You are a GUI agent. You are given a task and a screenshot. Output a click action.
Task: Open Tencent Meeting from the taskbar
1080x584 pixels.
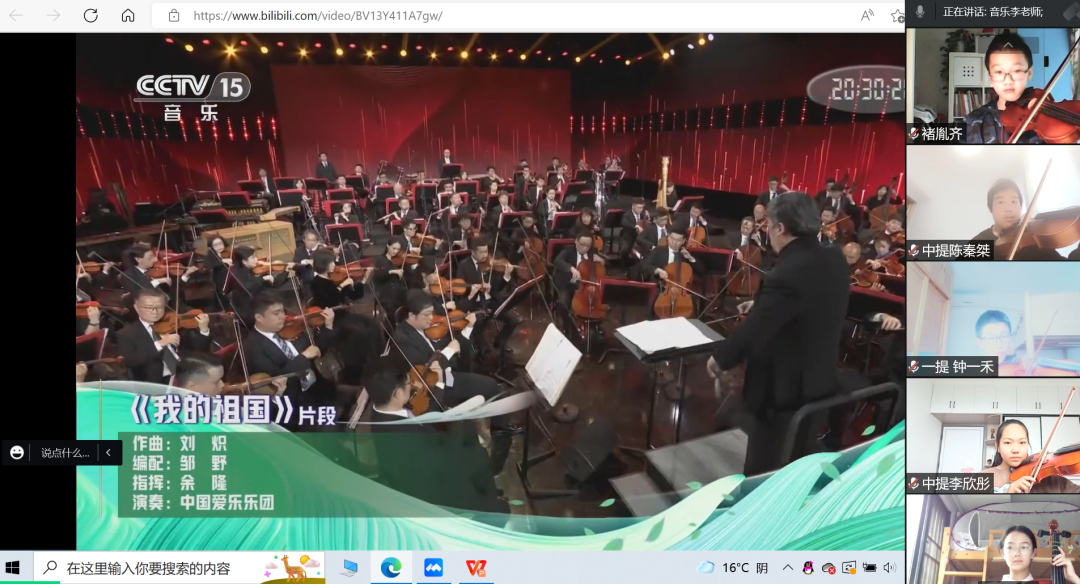pos(433,568)
